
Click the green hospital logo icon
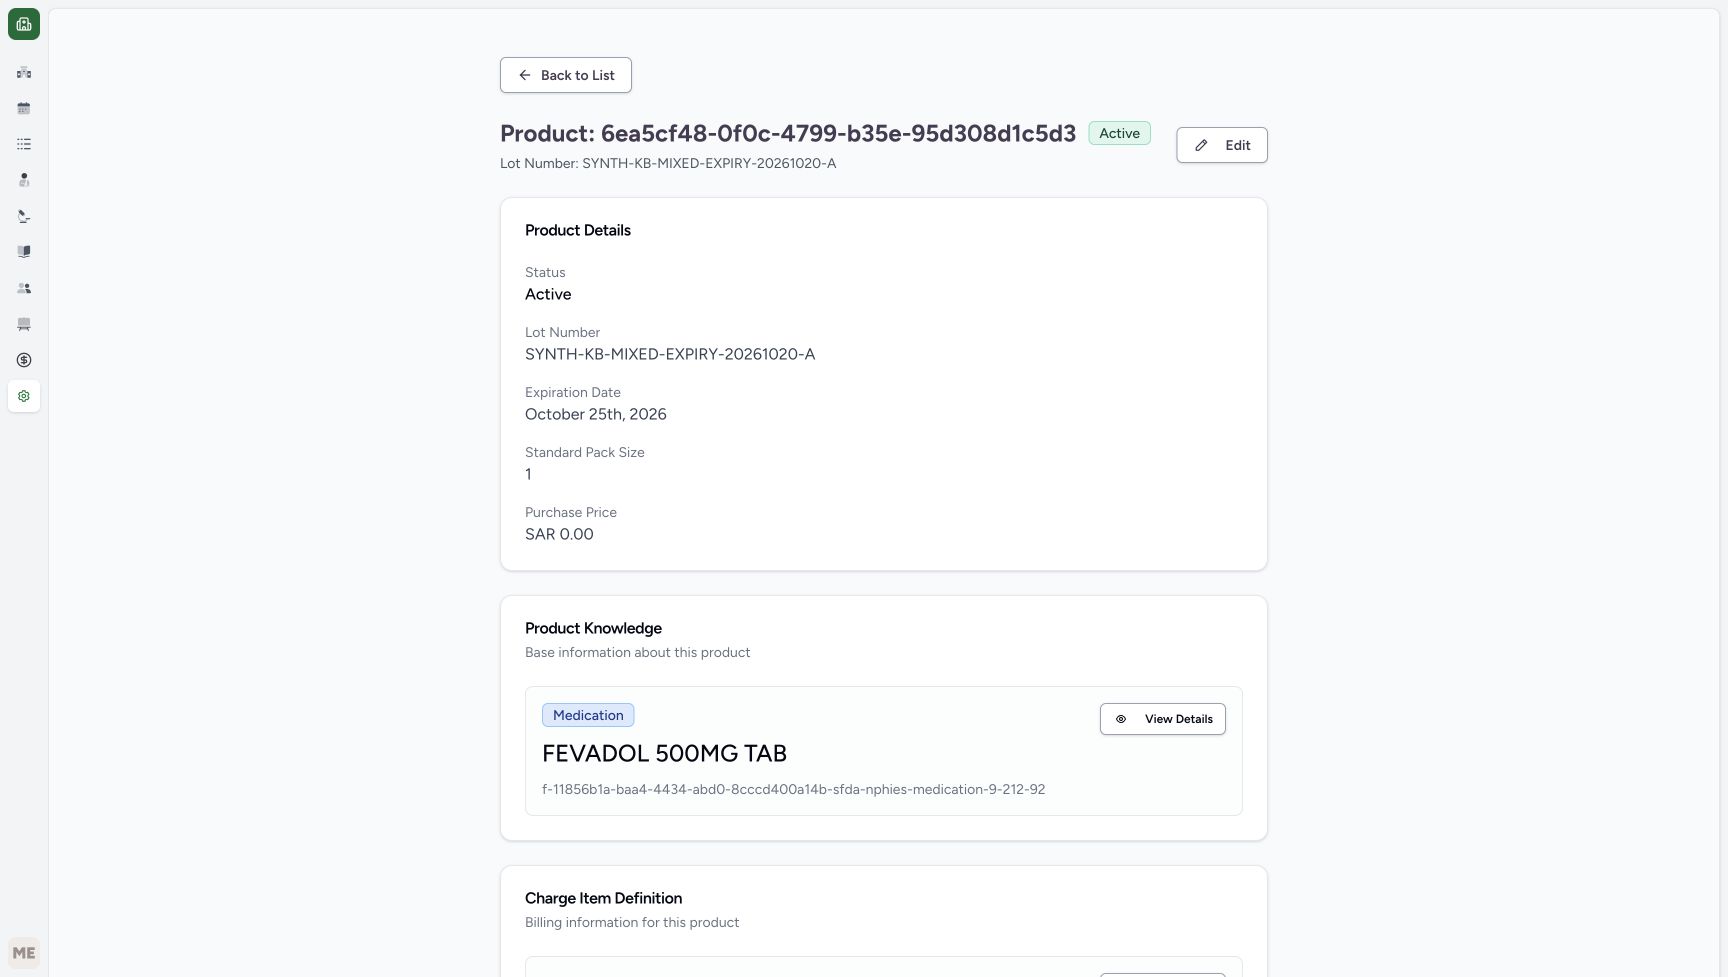pos(24,24)
